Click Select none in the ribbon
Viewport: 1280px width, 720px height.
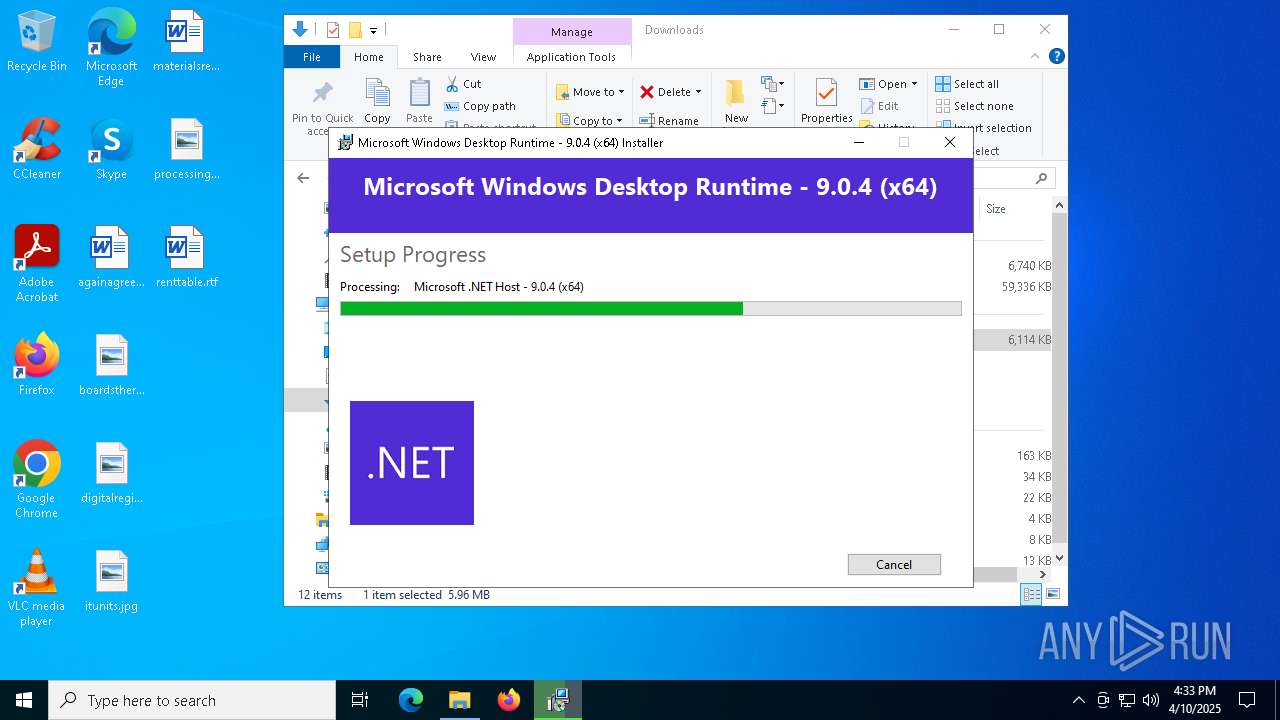[975, 106]
